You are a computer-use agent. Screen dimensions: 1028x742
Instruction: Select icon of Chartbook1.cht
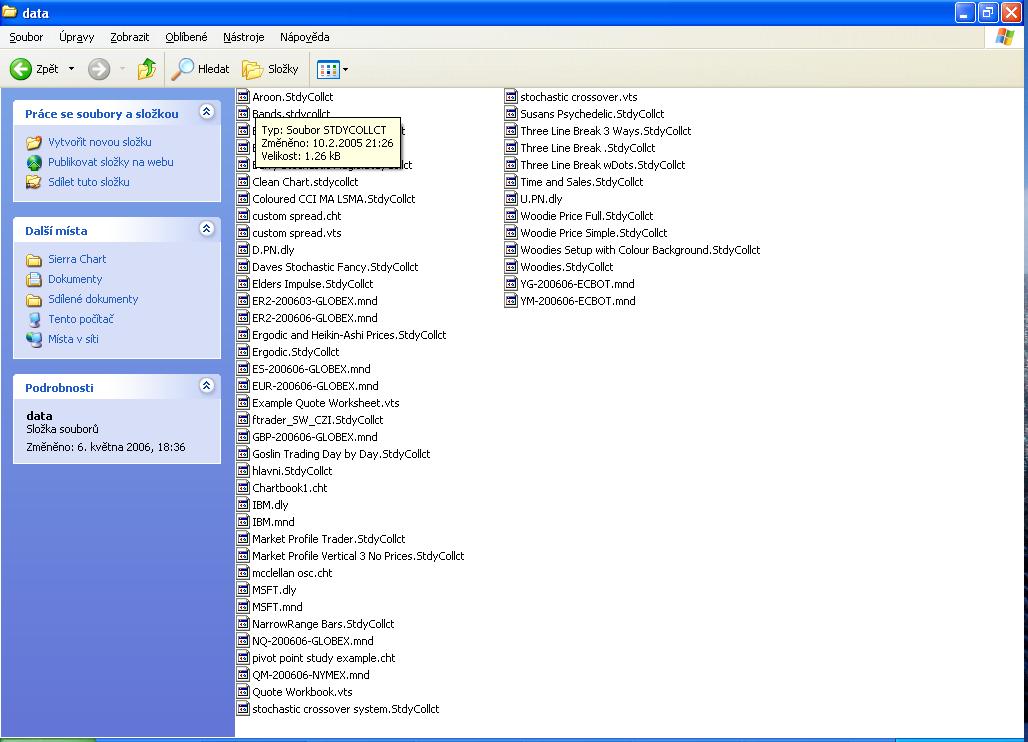tap(243, 488)
